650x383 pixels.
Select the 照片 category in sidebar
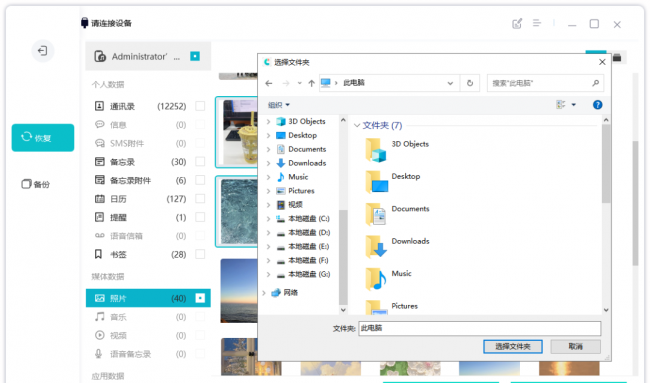[148, 298]
